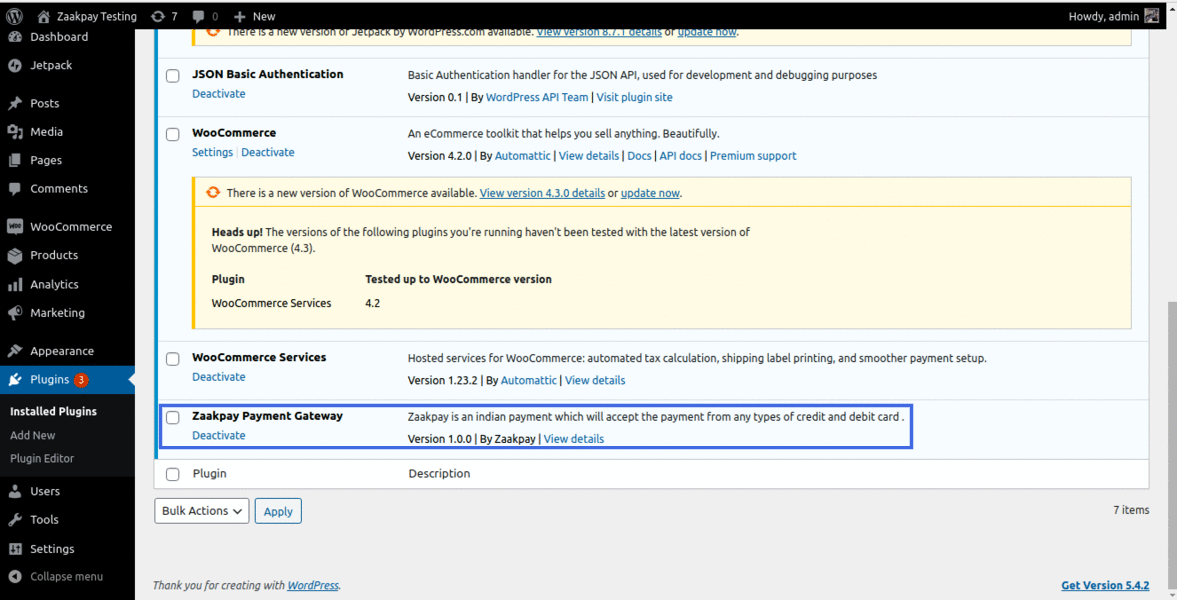This screenshot has width=1177, height=600.
Task: Open View version 4.3.0 details link
Action: coord(542,193)
